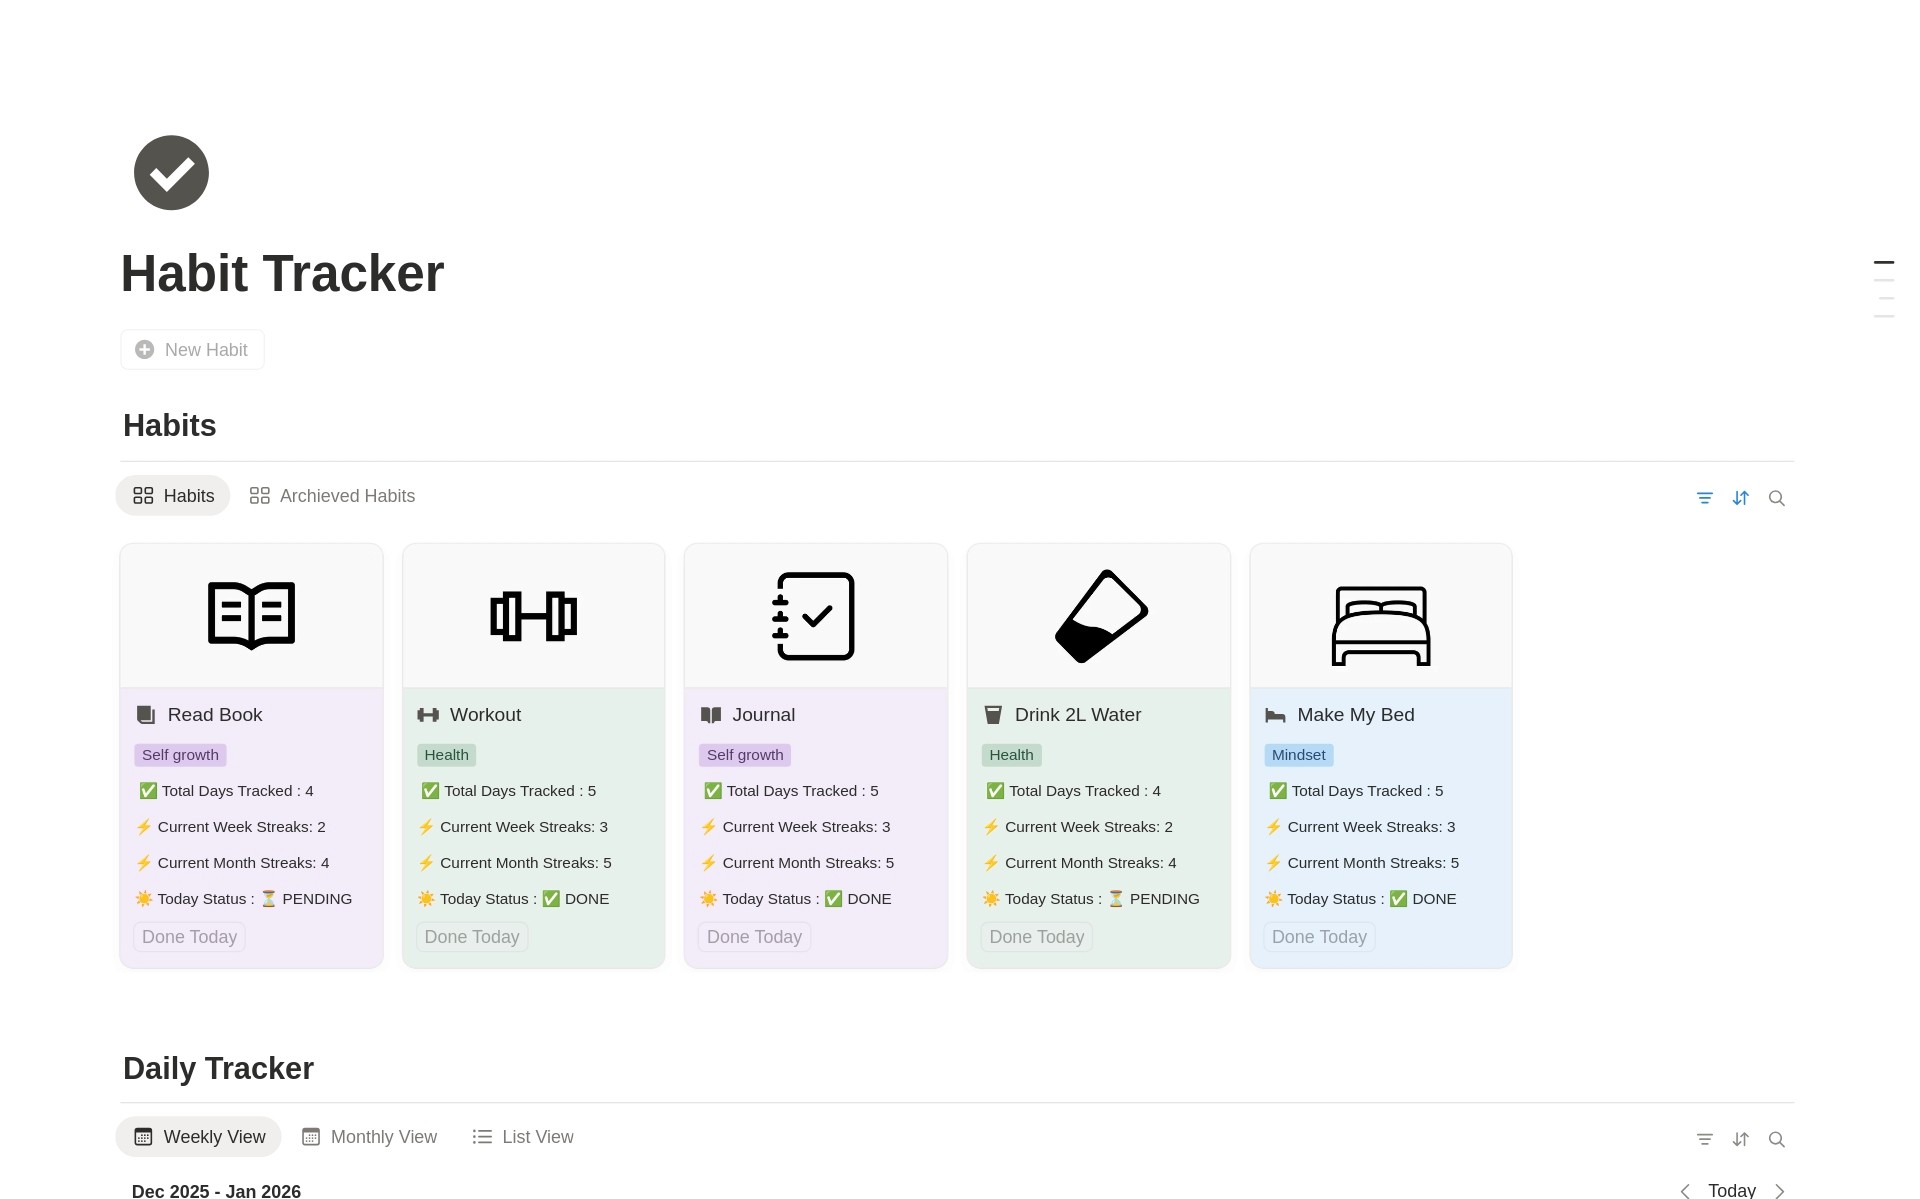This screenshot has width=1920, height=1199.
Task: Mark Drink 2L Water as done today
Action: pyautogui.click(x=1036, y=936)
